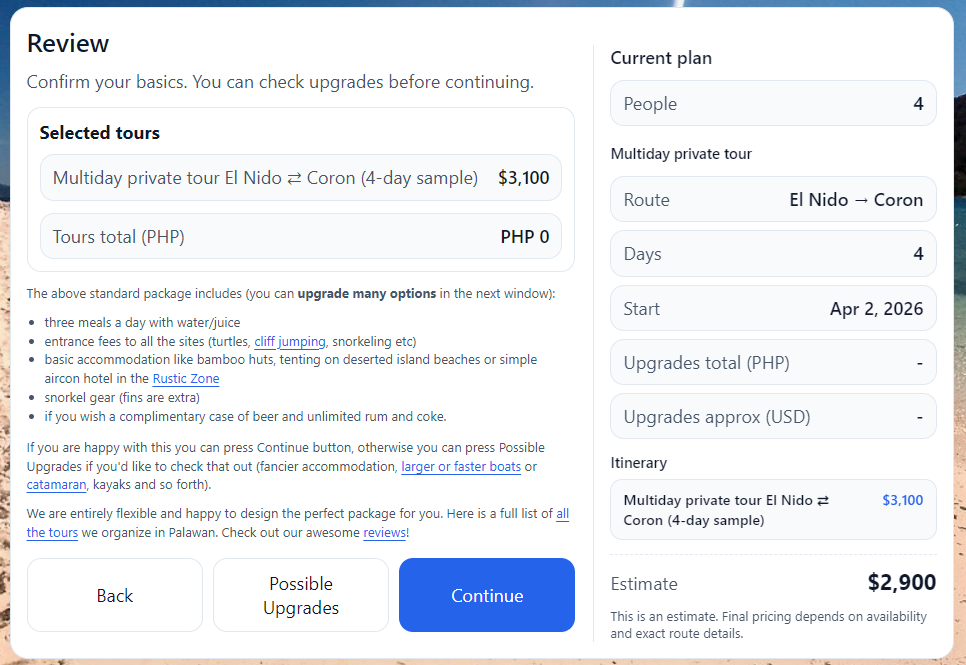Select the Upgrades total (PHP) row

tap(773, 362)
